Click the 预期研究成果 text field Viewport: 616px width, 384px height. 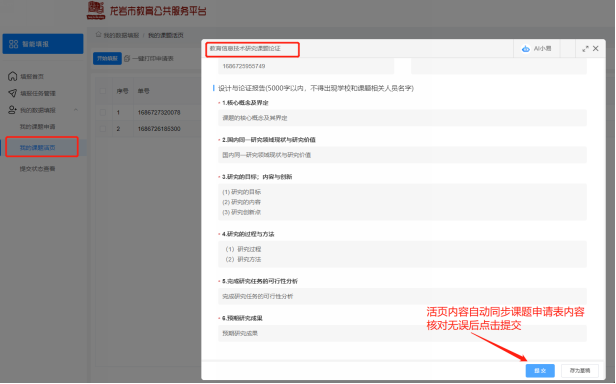click(x=402, y=333)
